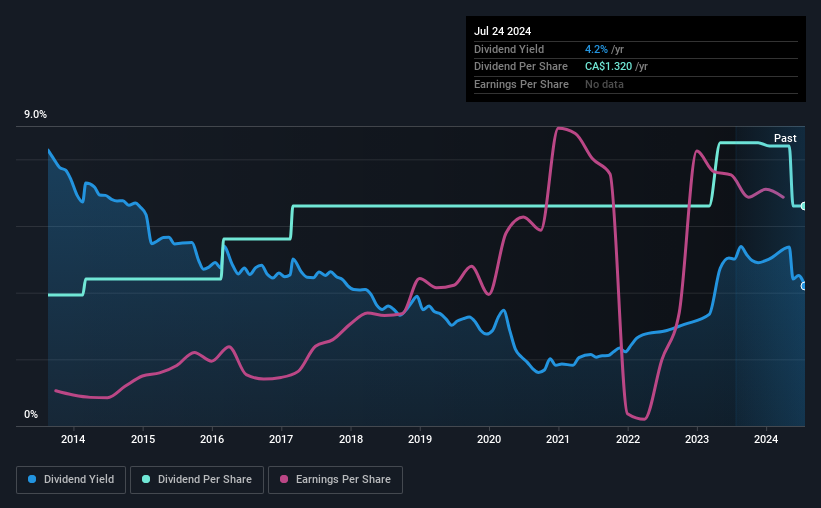Click the 4.2% Dividend Yield tooltip value
Screen dimensions: 821x508
tap(596, 49)
